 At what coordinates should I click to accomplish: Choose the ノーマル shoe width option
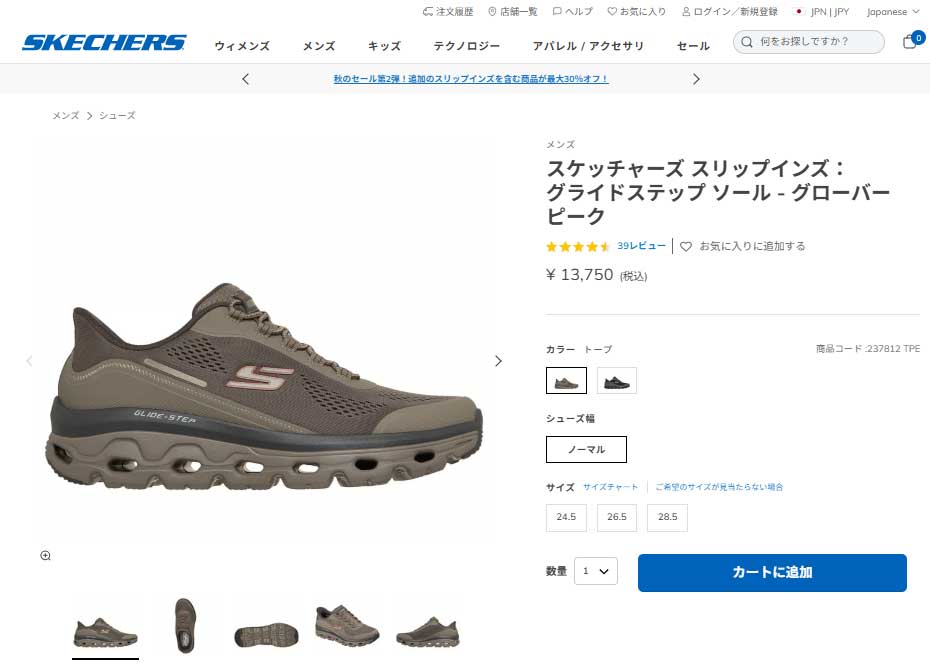pyautogui.click(x=586, y=450)
